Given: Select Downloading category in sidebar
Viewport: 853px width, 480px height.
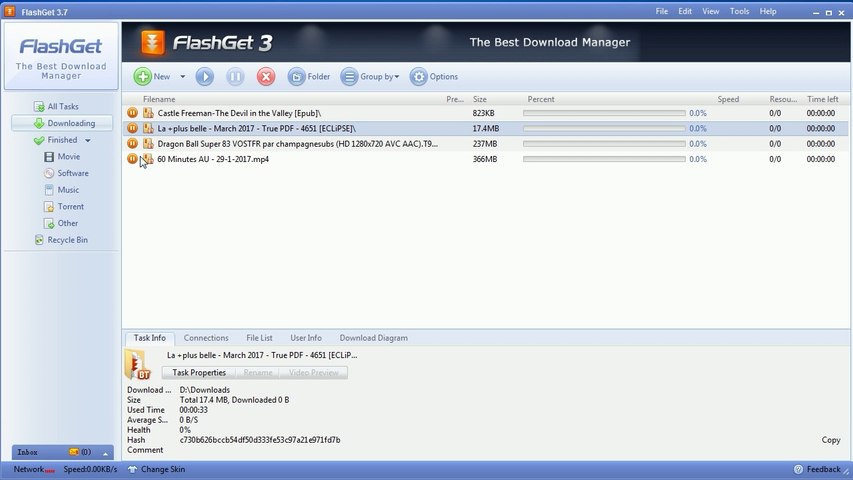Looking at the screenshot, I should pos(62,123).
